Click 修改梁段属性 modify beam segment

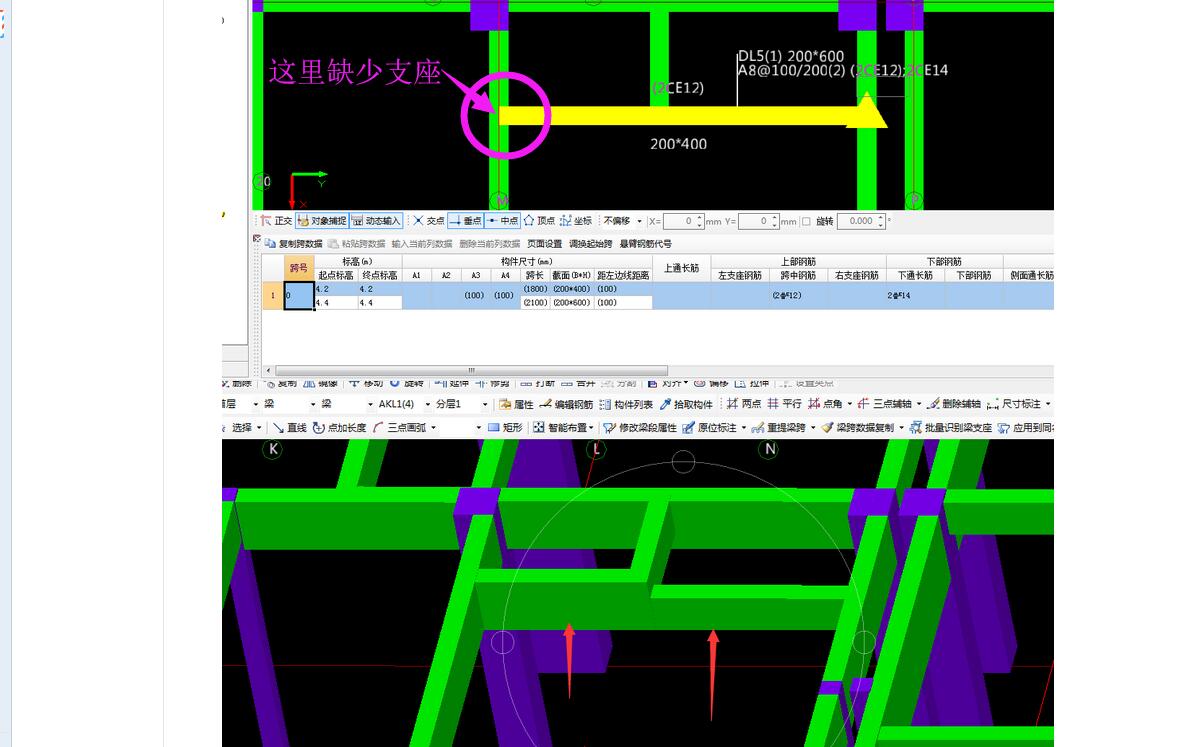click(x=640, y=428)
